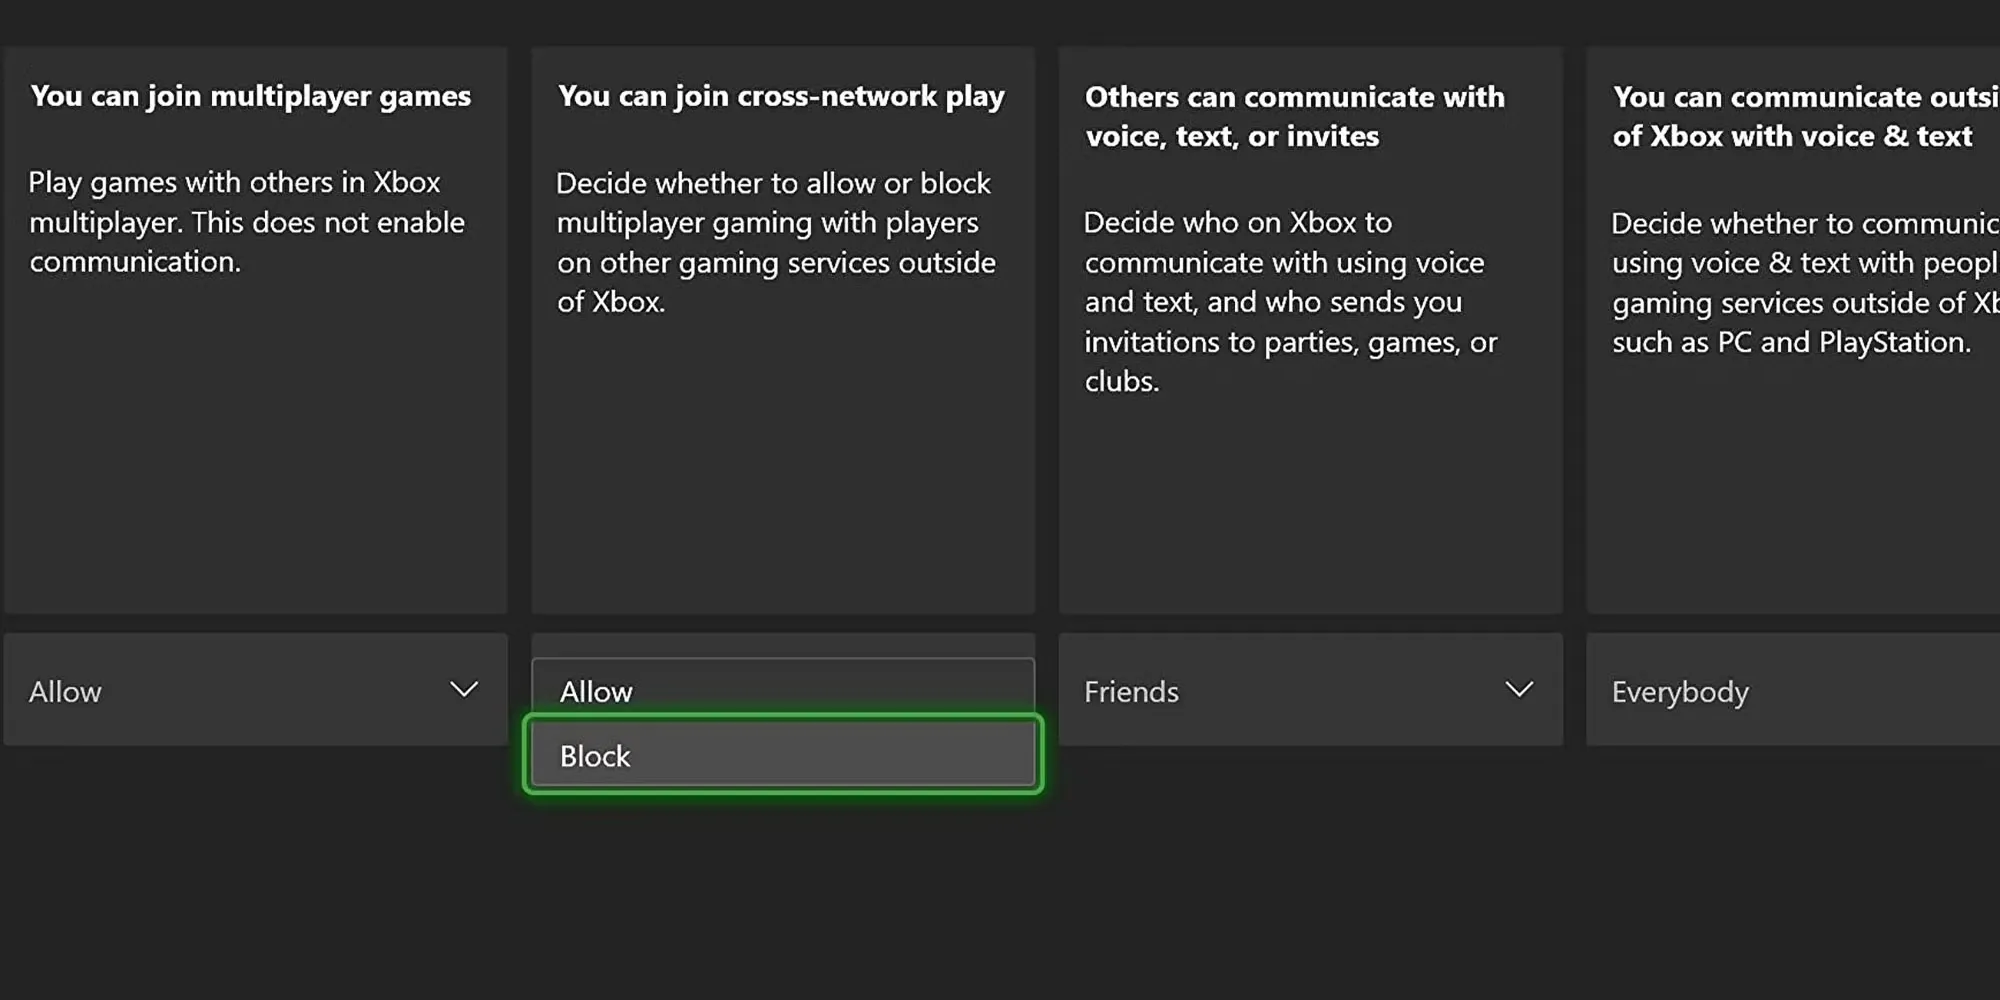The width and height of the screenshot is (2000, 1000).
Task: Click heading "You can join cross-network play"
Action: (780, 96)
